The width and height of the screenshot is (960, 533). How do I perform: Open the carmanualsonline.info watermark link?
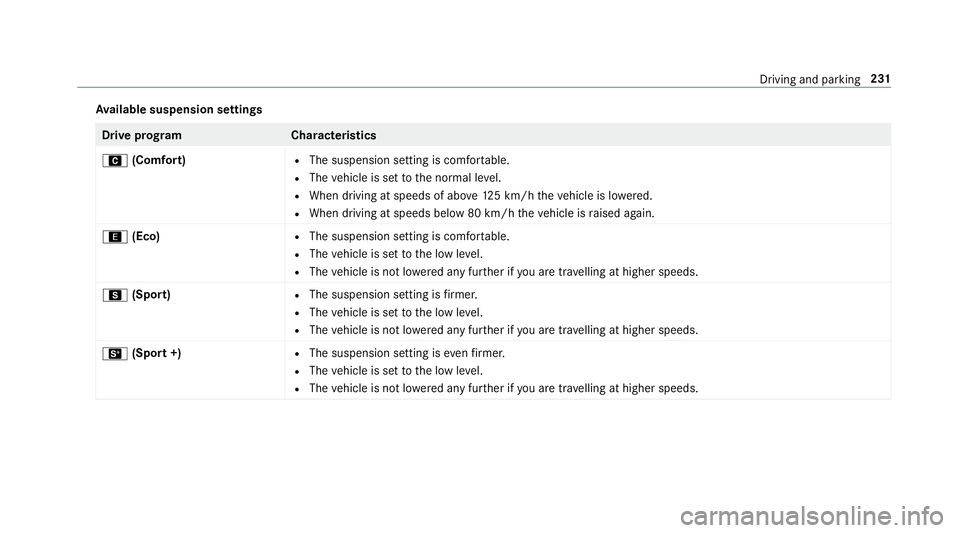812,516
